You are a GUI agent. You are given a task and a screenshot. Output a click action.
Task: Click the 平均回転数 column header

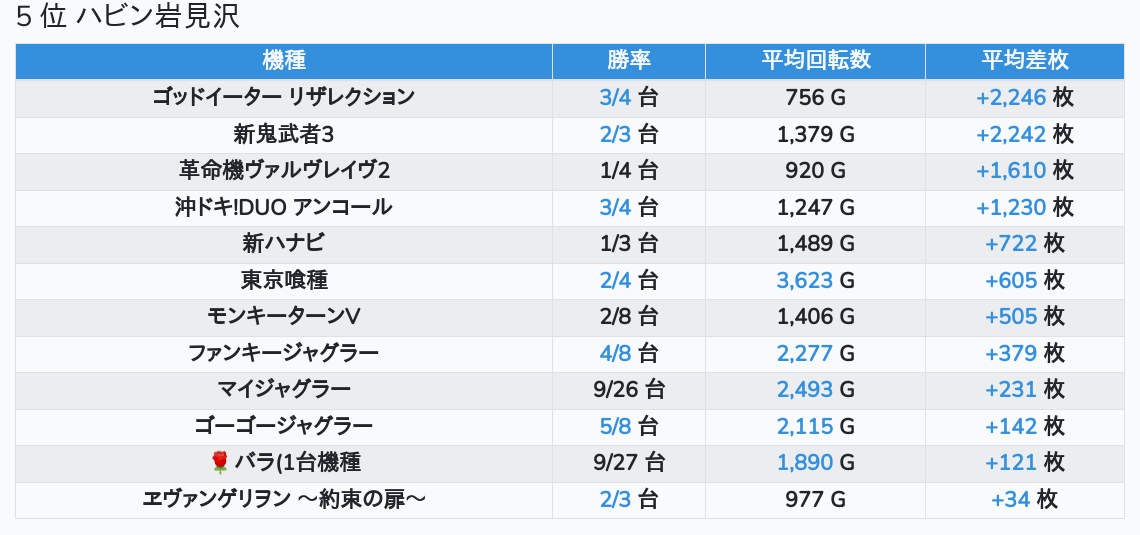815,60
